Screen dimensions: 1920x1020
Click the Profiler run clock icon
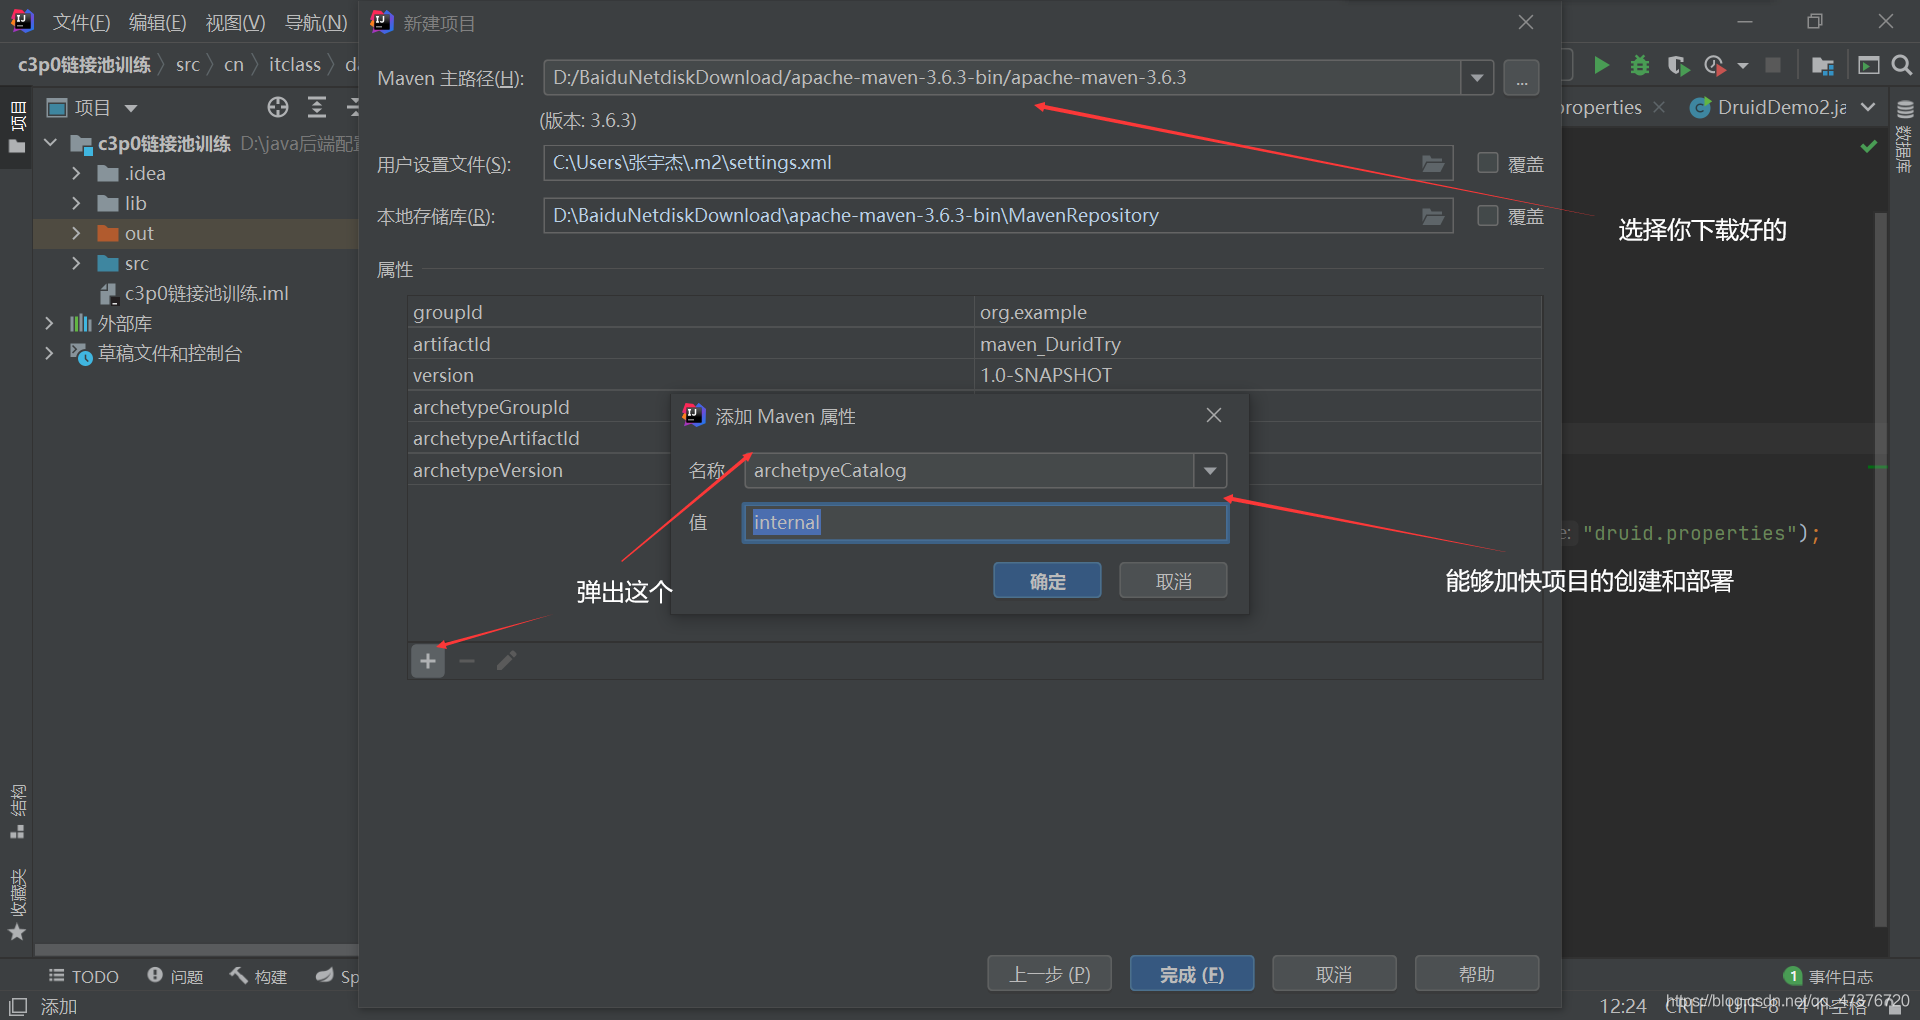pos(1715,65)
